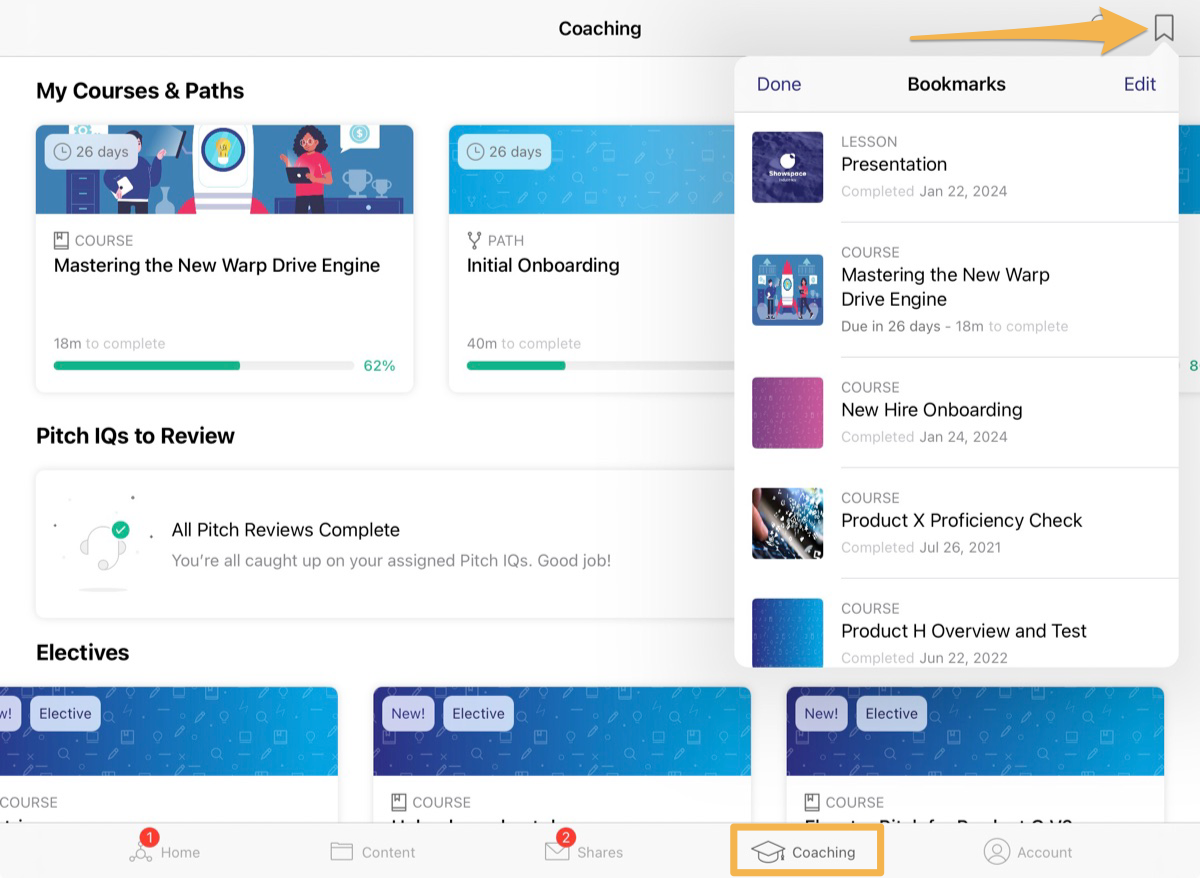Switch to the Home tab
This screenshot has height=878, width=1200.
[x=163, y=851]
